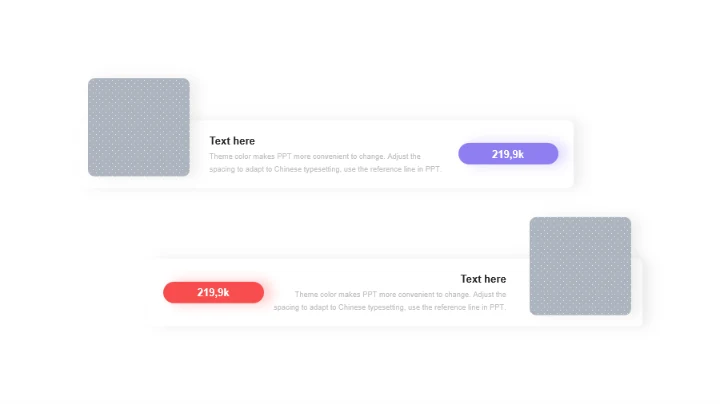Click second description line in the upper card
Image resolution: width=720 pixels, height=404 pixels.
coord(325,170)
